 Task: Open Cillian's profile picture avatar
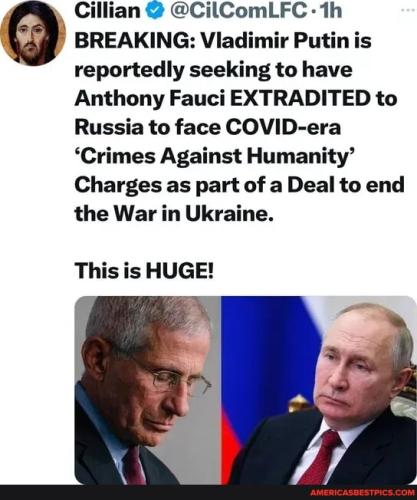coord(33,34)
